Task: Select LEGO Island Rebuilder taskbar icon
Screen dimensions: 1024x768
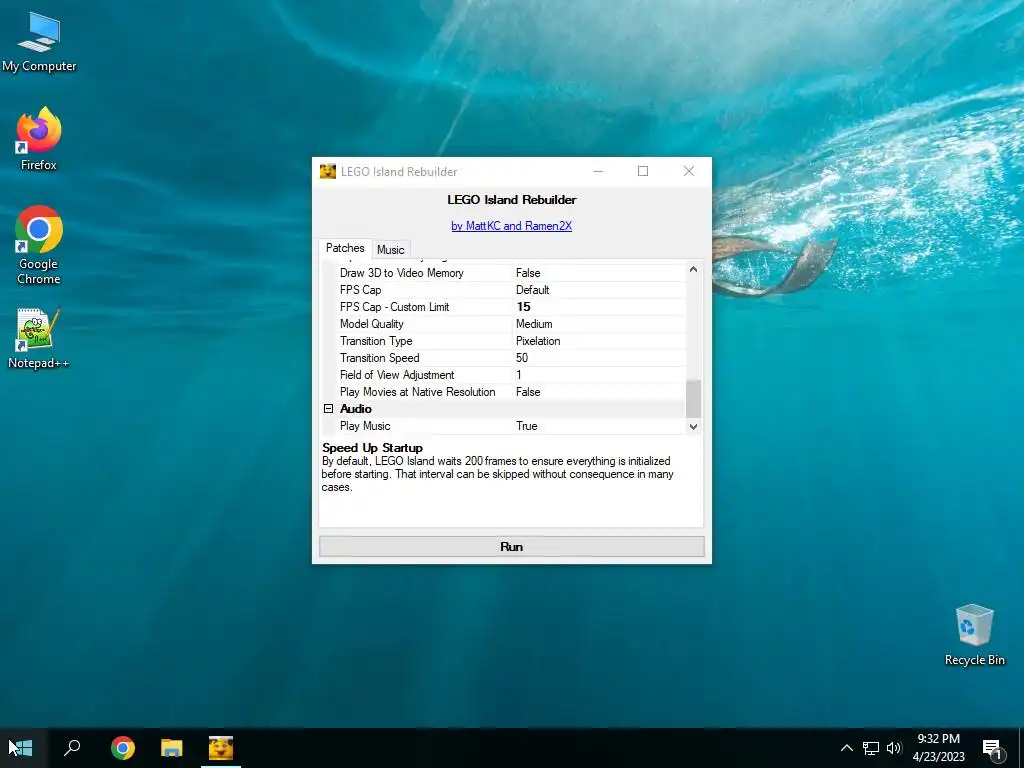Action: coord(221,748)
